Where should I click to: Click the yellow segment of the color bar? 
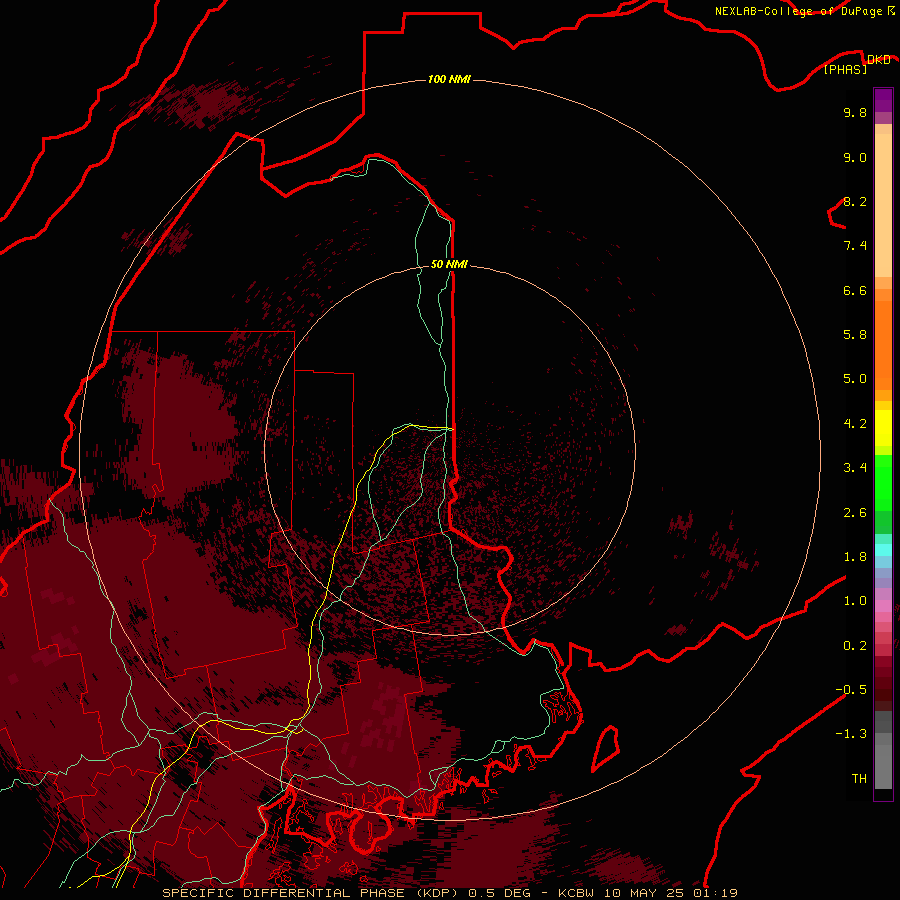883,428
